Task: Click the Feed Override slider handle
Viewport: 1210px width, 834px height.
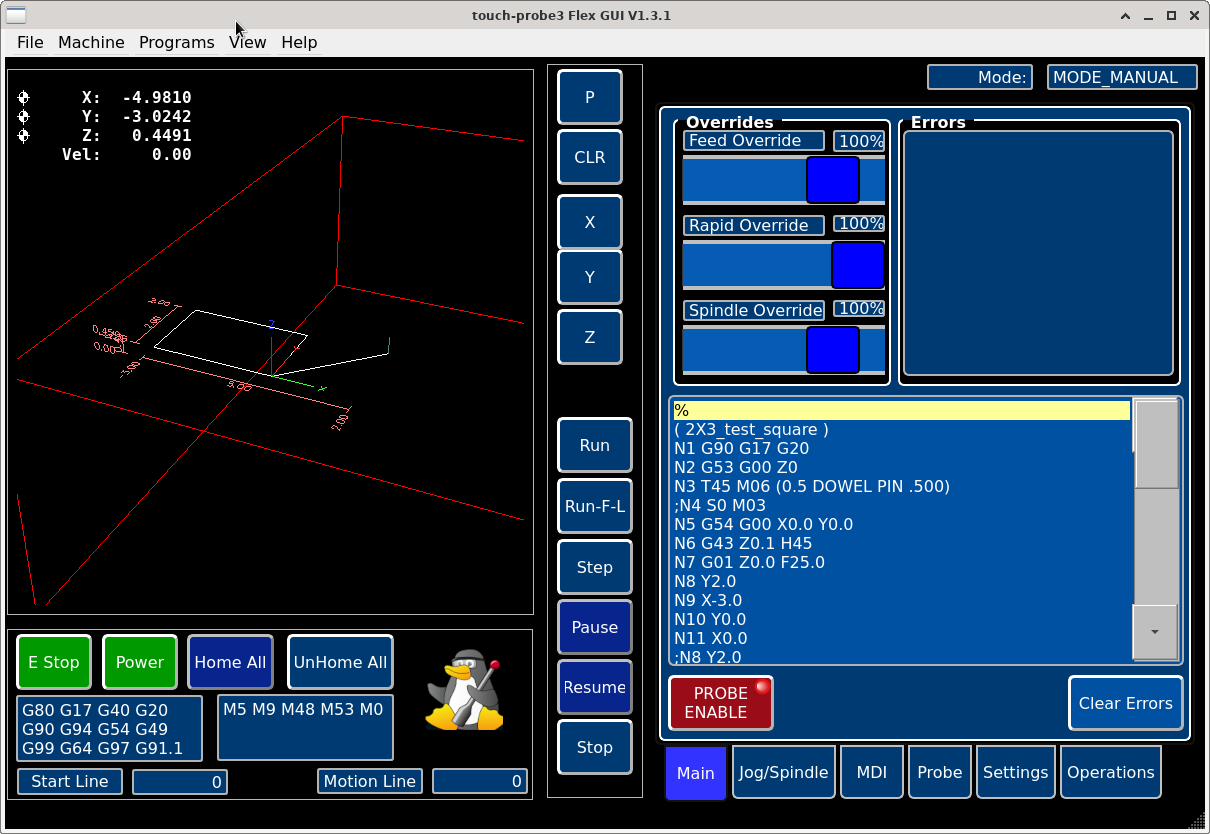Action: 832,180
